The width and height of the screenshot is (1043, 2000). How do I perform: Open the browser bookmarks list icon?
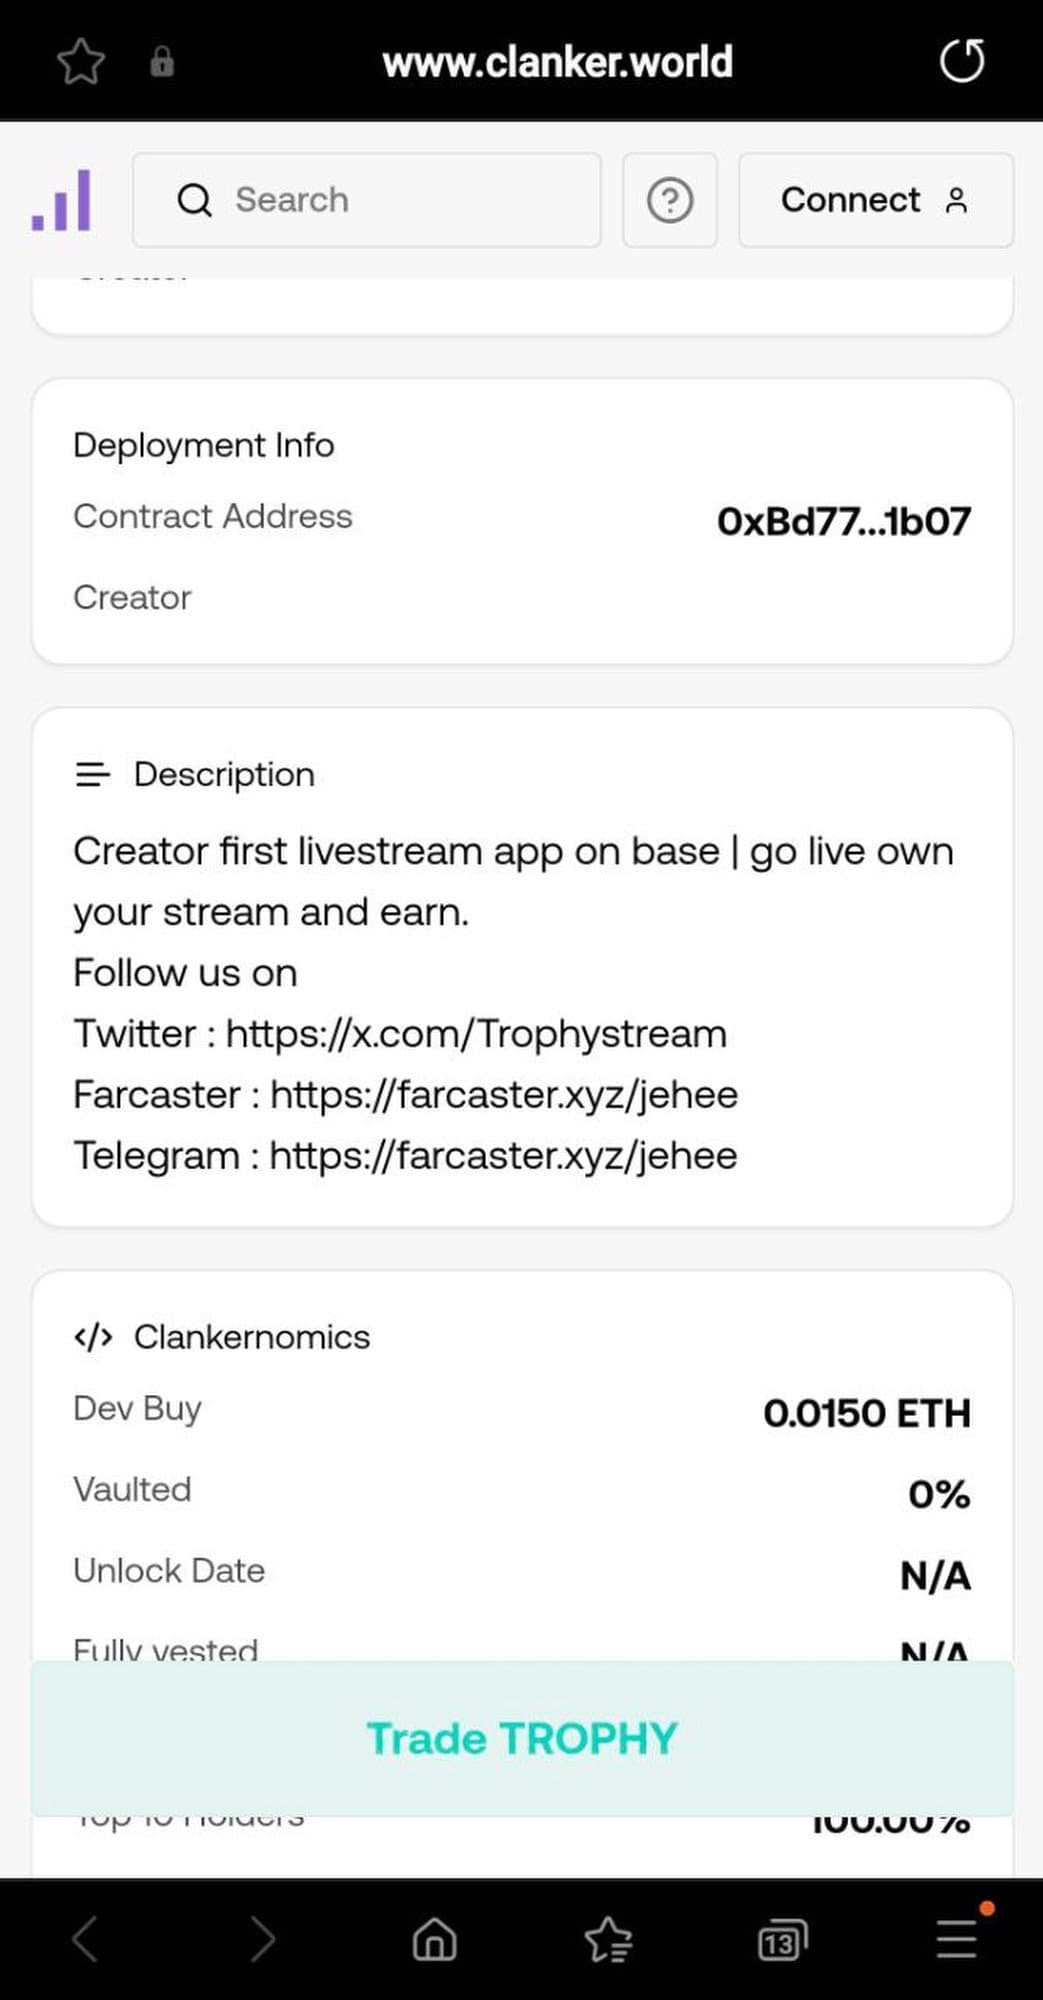click(x=608, y=1940)
